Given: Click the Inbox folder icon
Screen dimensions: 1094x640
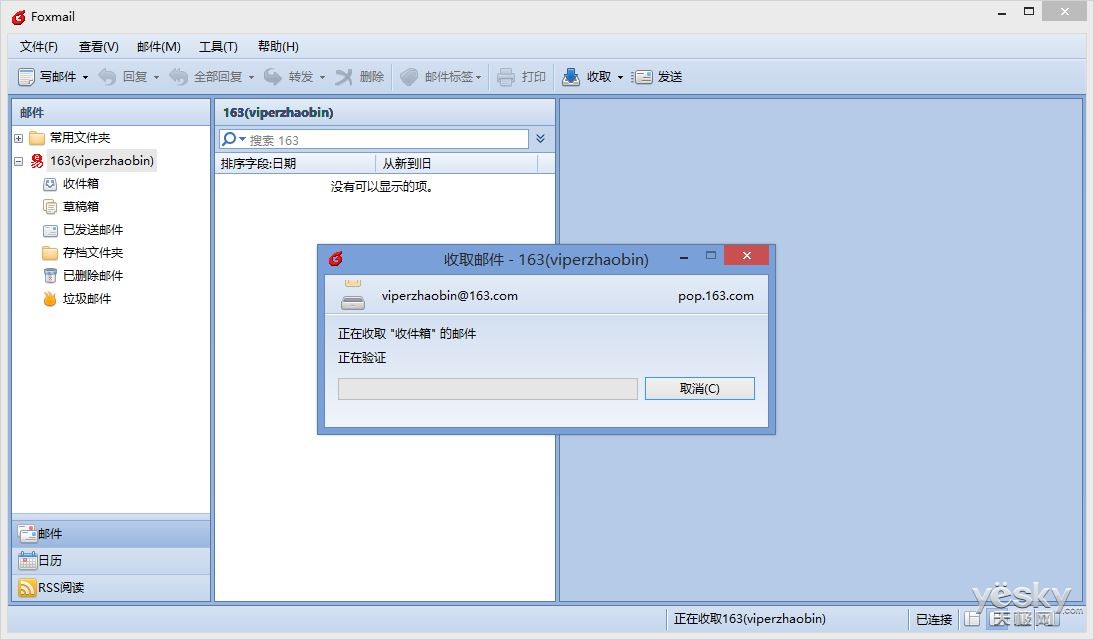Looking at the screenshot, I should point(50,184).
